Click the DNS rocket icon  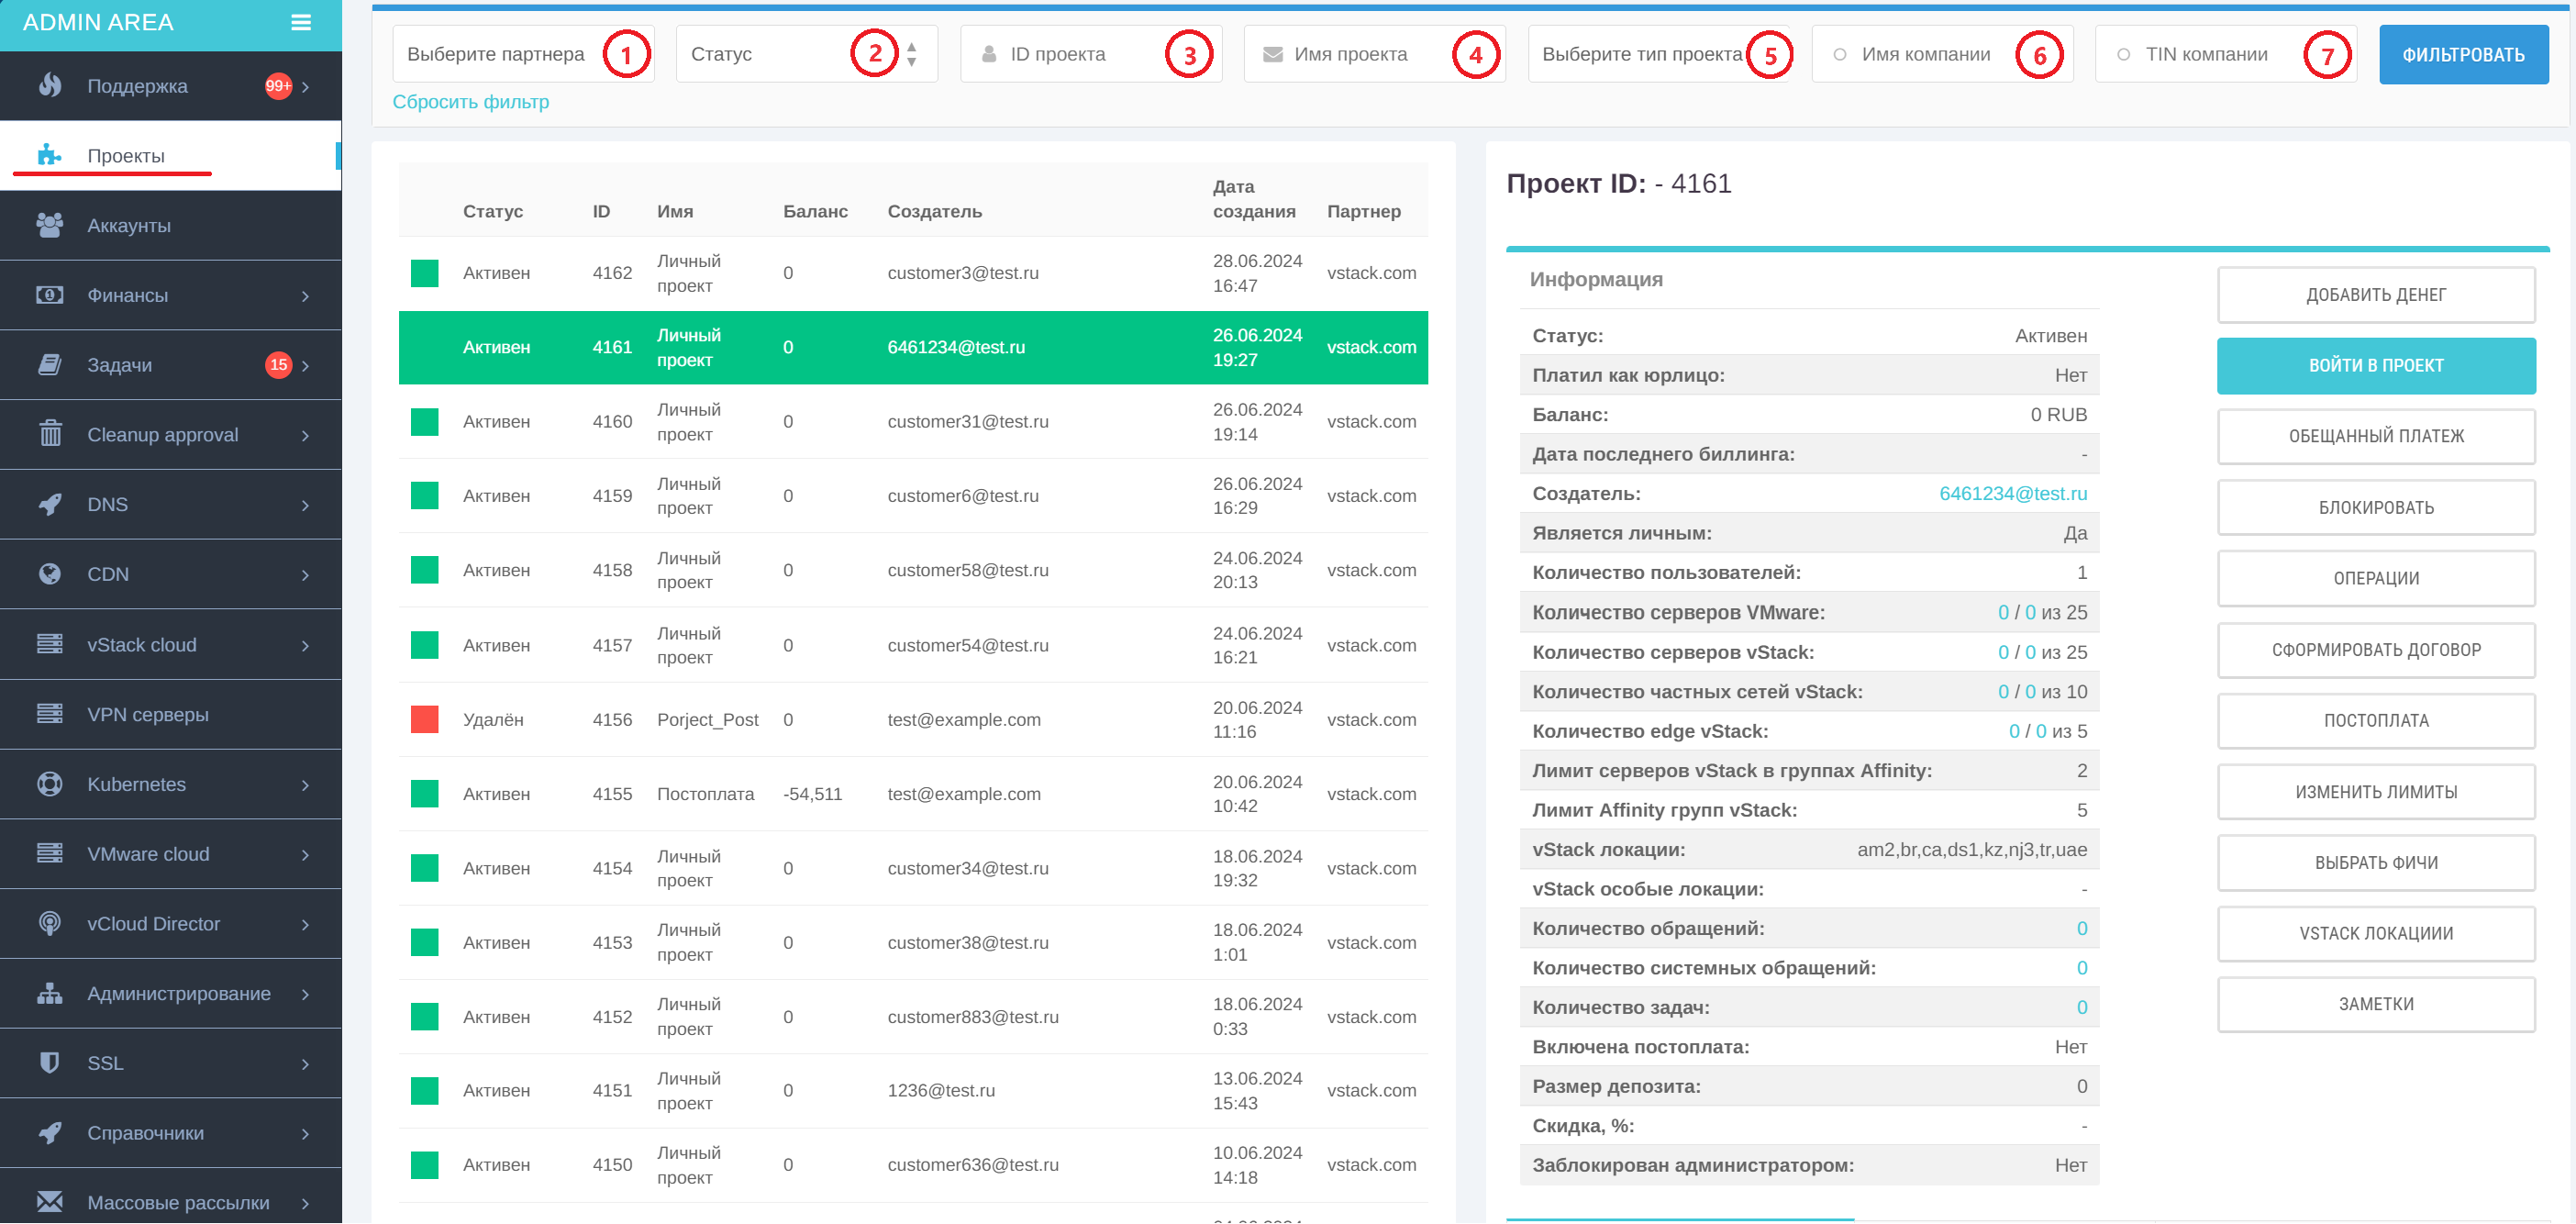coord(49,504)
